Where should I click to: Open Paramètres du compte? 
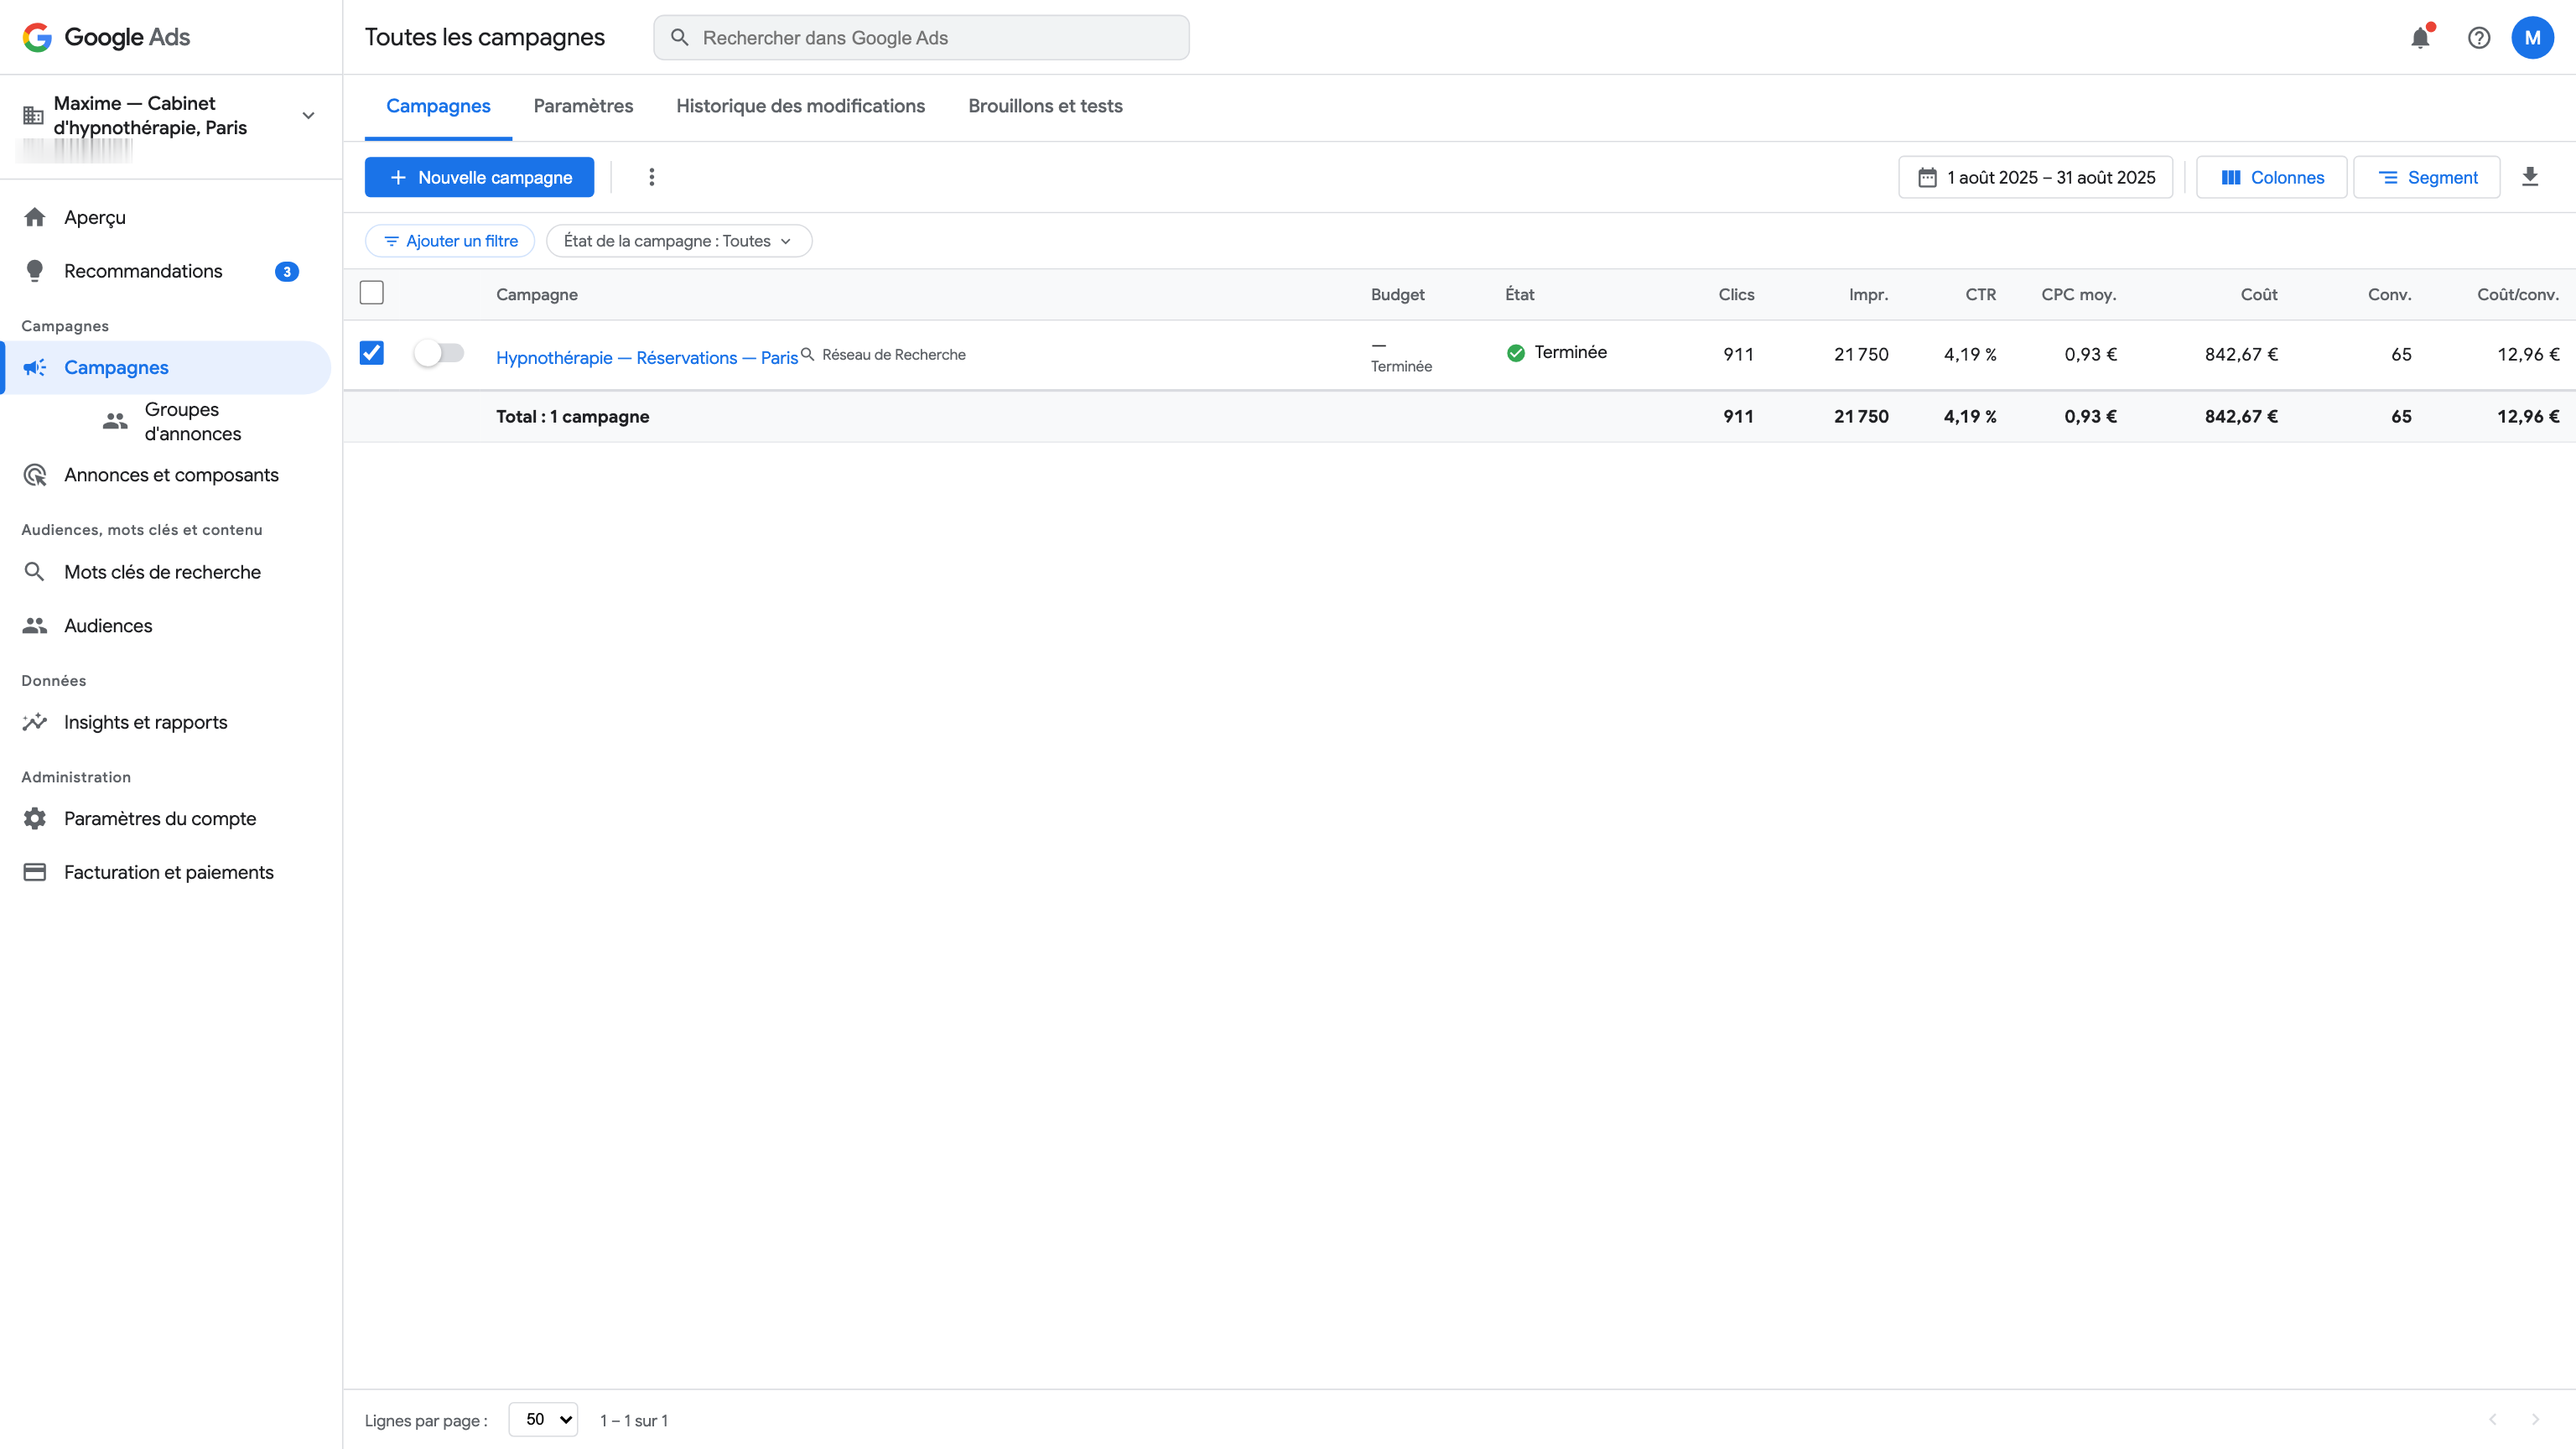point(166,819)
